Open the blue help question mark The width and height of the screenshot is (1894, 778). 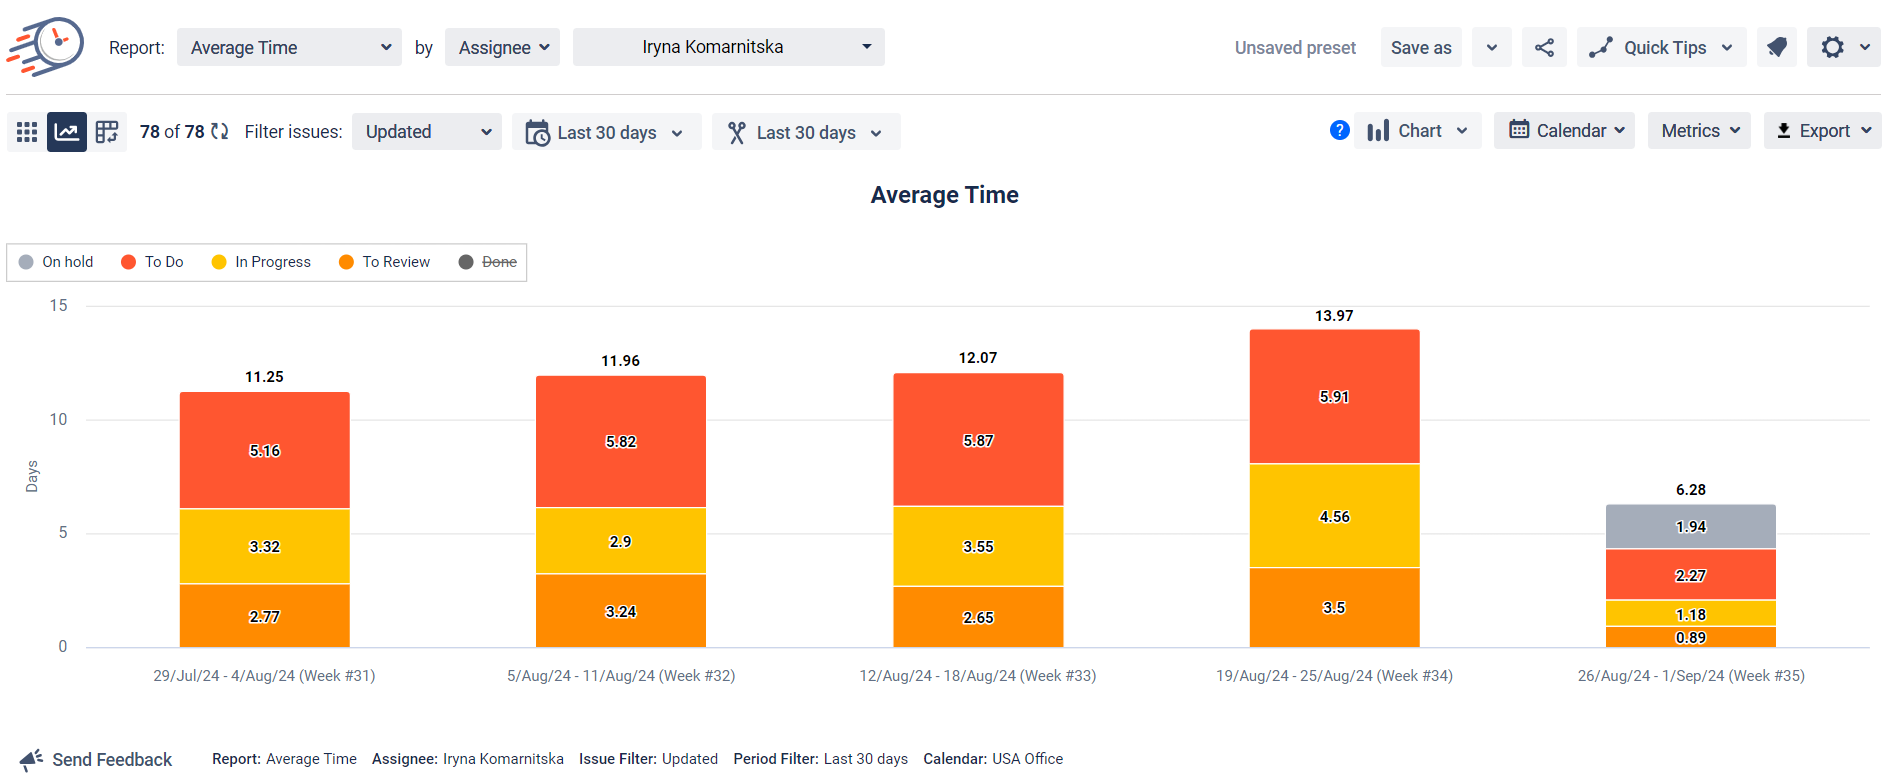pyautogui.click(x=1340, y=130)
